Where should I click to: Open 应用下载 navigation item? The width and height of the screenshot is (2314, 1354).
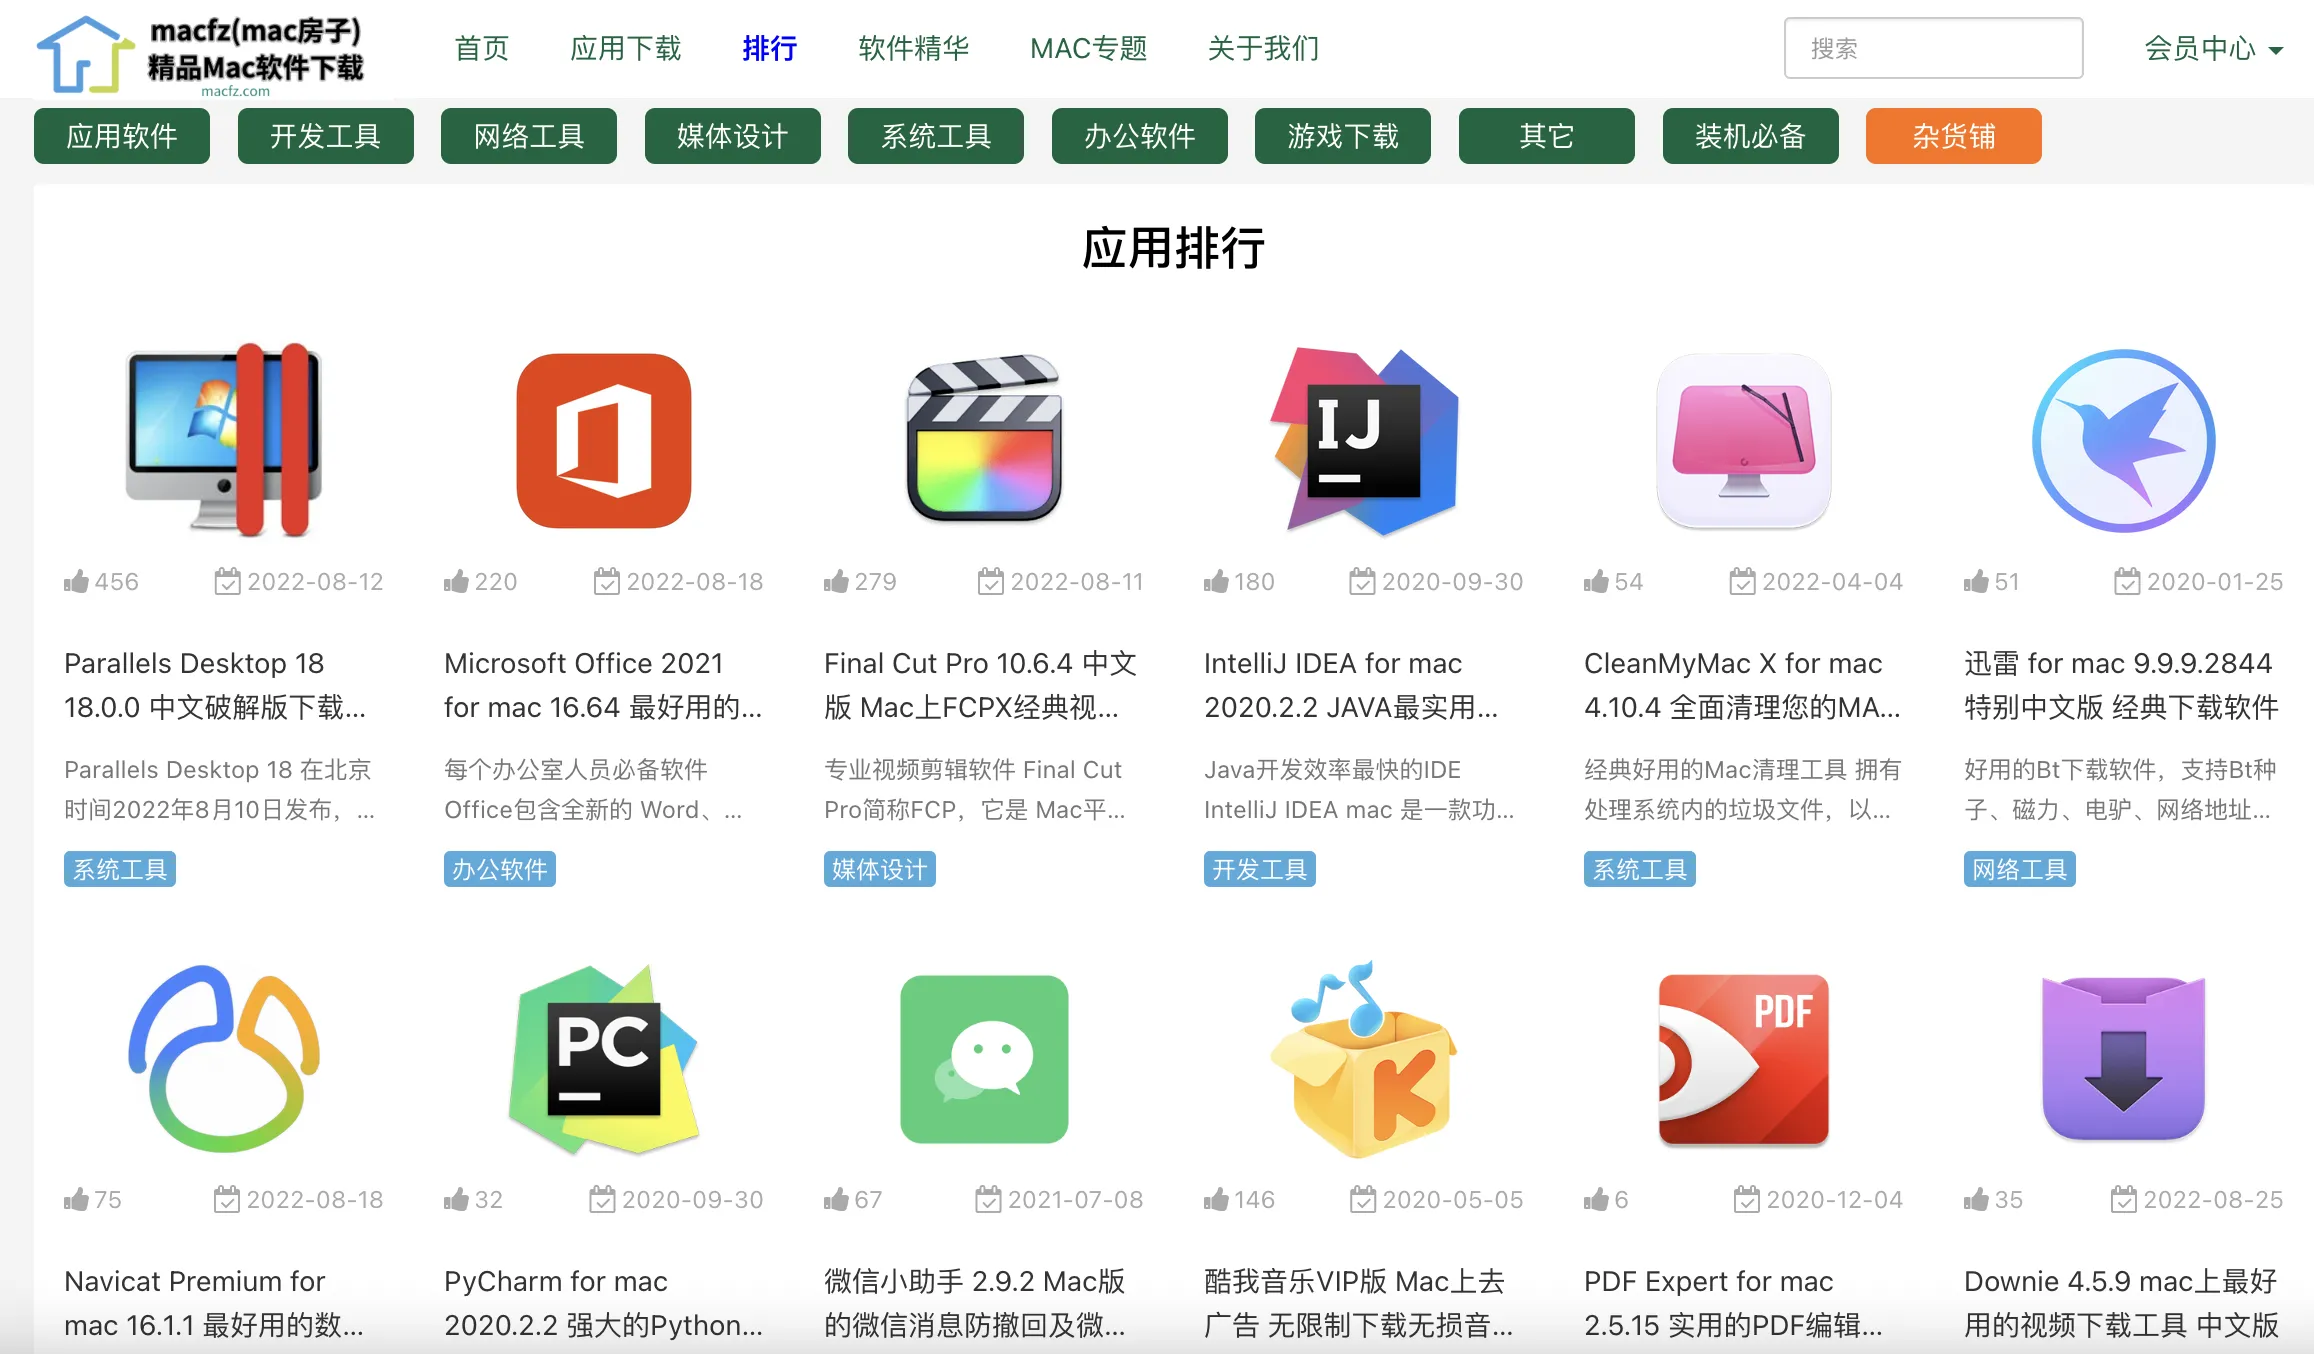coord(626,48)
